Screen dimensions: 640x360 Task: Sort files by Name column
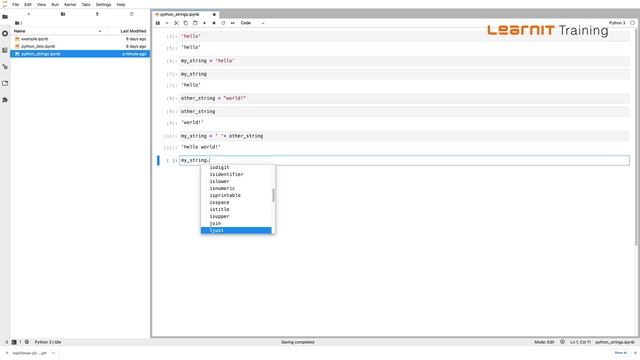click(20, 31)
